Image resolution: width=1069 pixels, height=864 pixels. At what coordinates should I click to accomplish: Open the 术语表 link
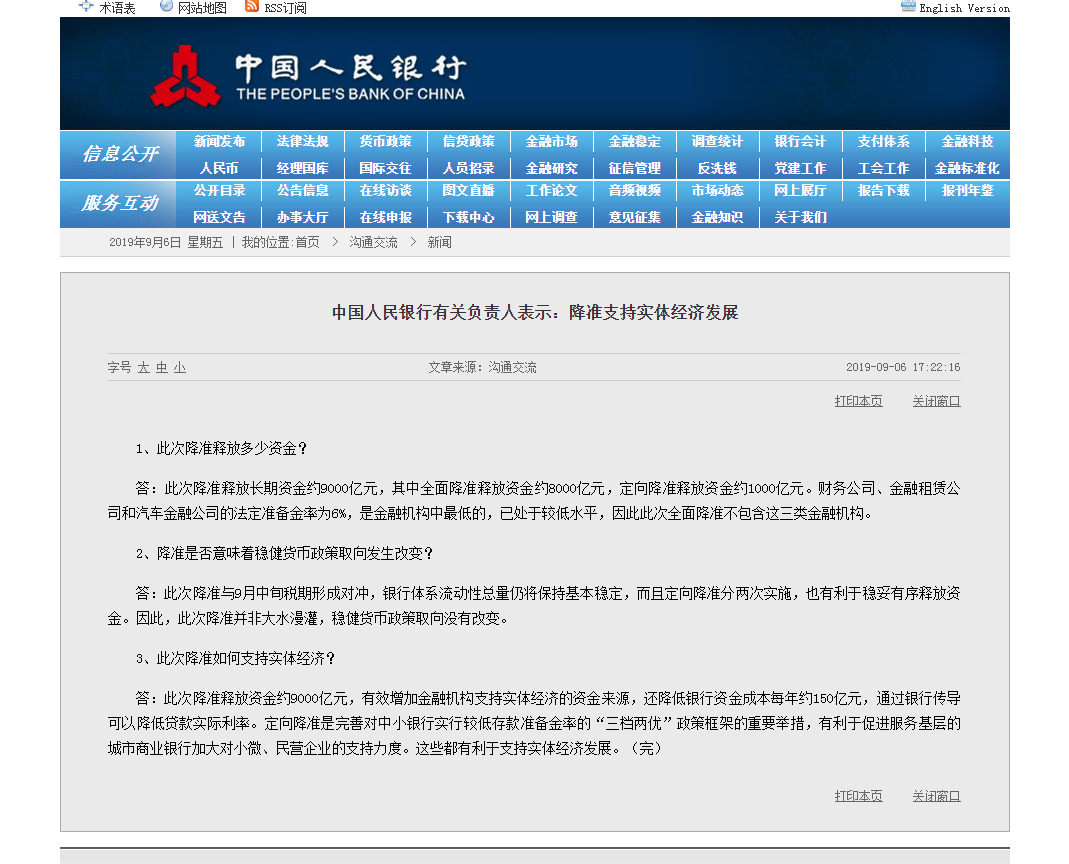pos(117,8)
